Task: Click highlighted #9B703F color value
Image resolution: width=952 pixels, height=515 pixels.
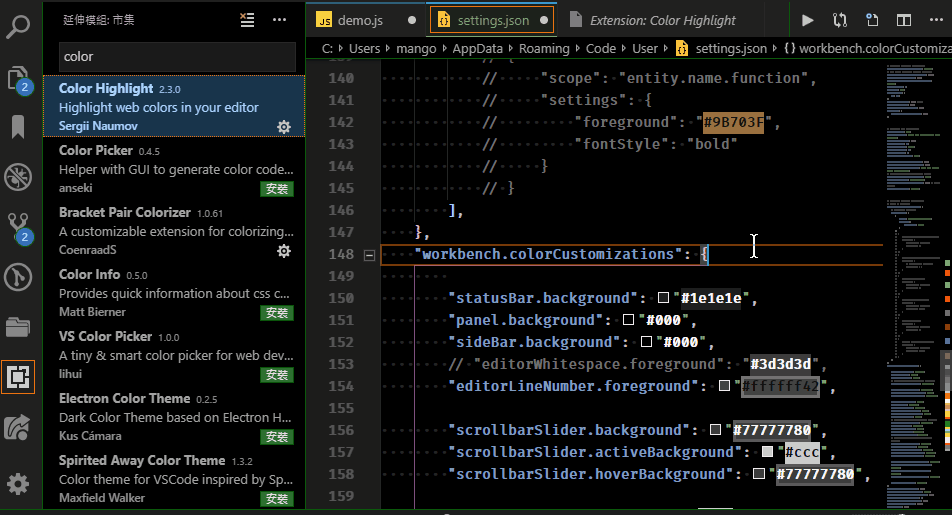Action: point(733,122)
